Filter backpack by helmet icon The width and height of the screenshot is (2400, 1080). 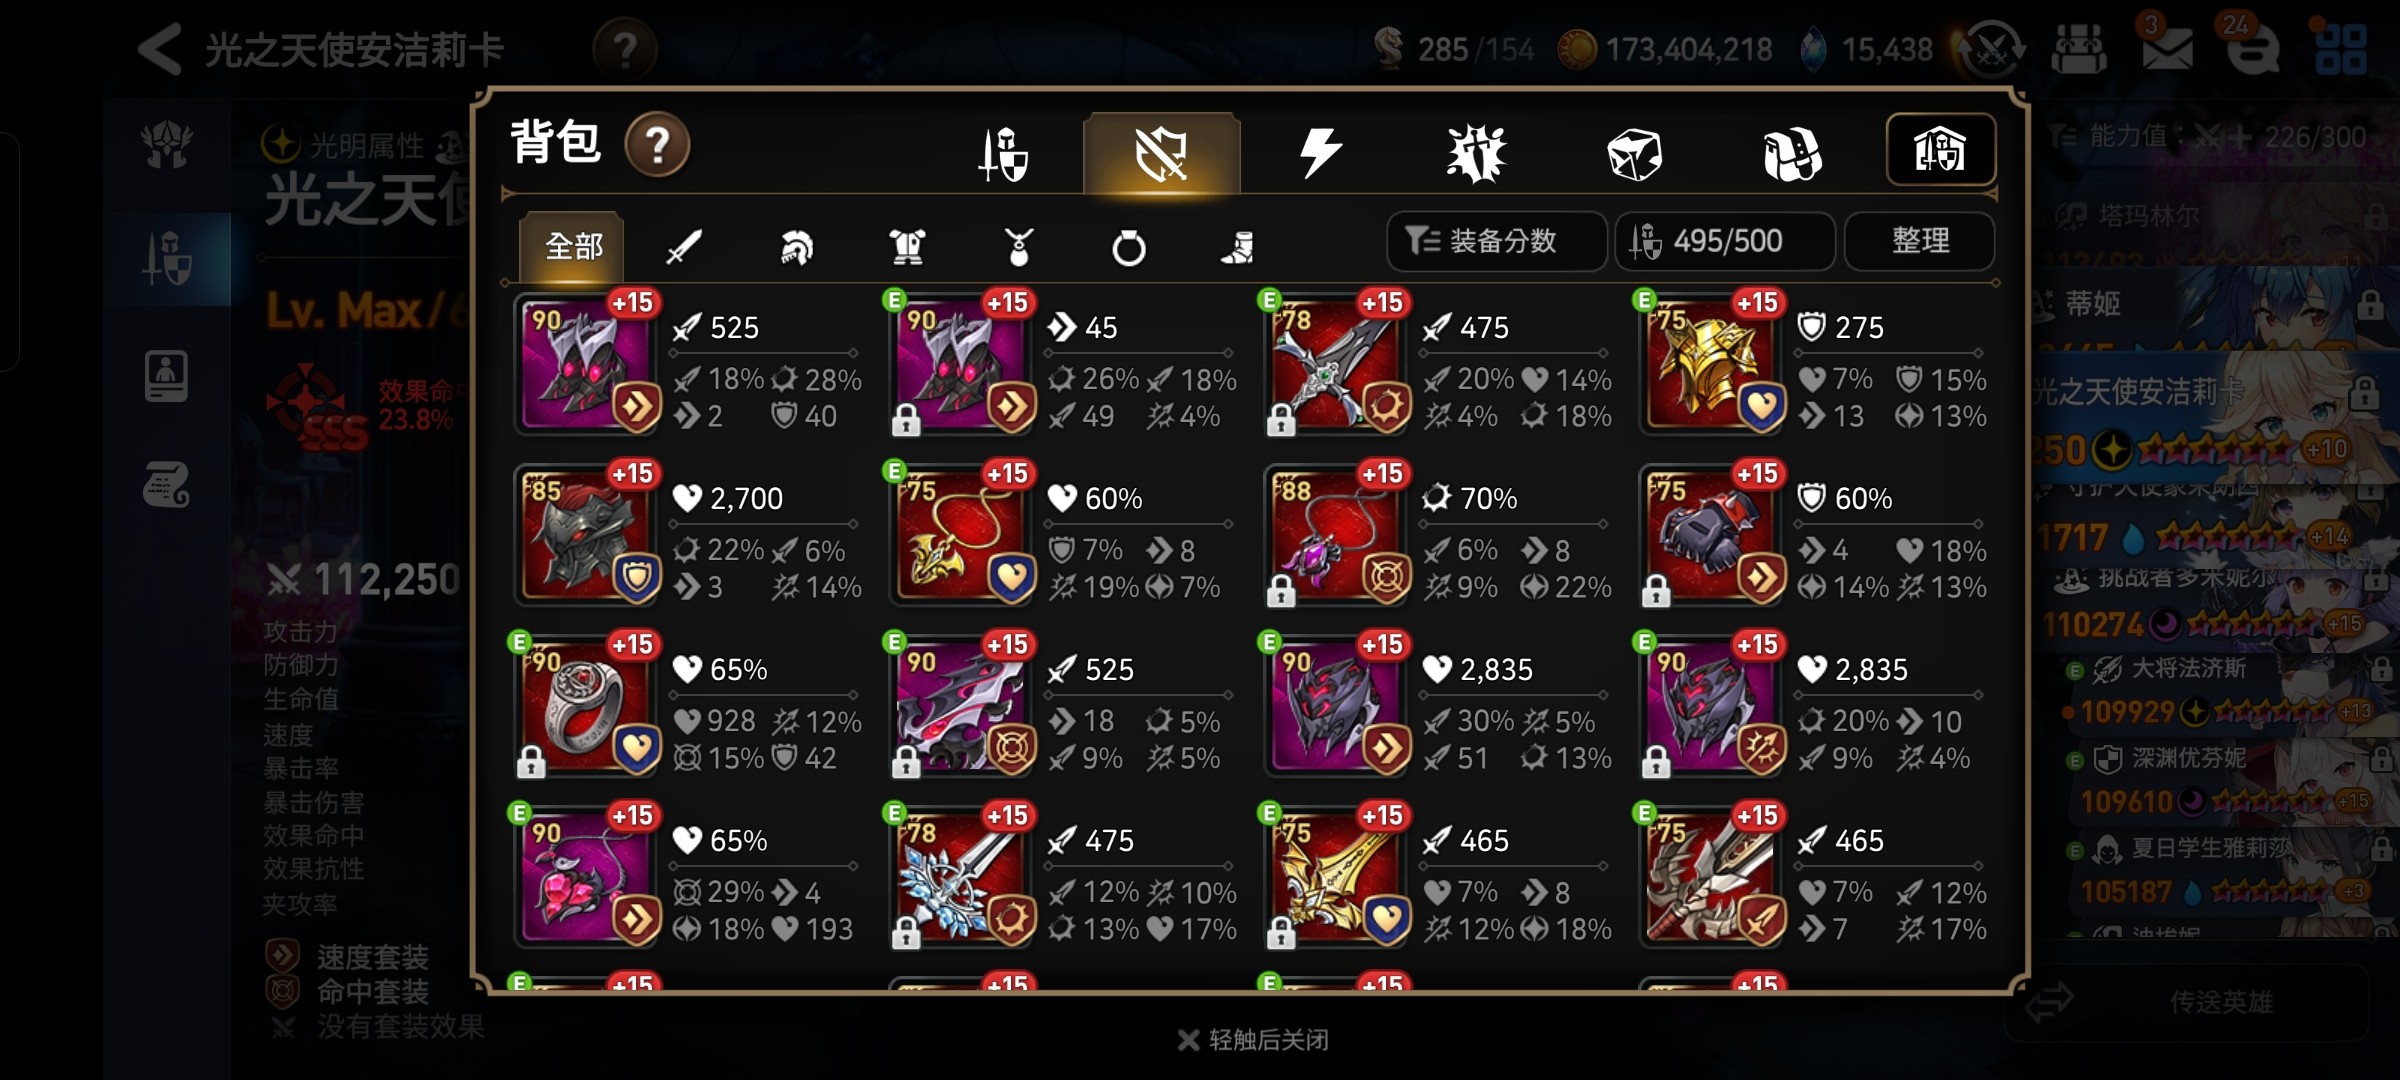[x=796, y=247]
